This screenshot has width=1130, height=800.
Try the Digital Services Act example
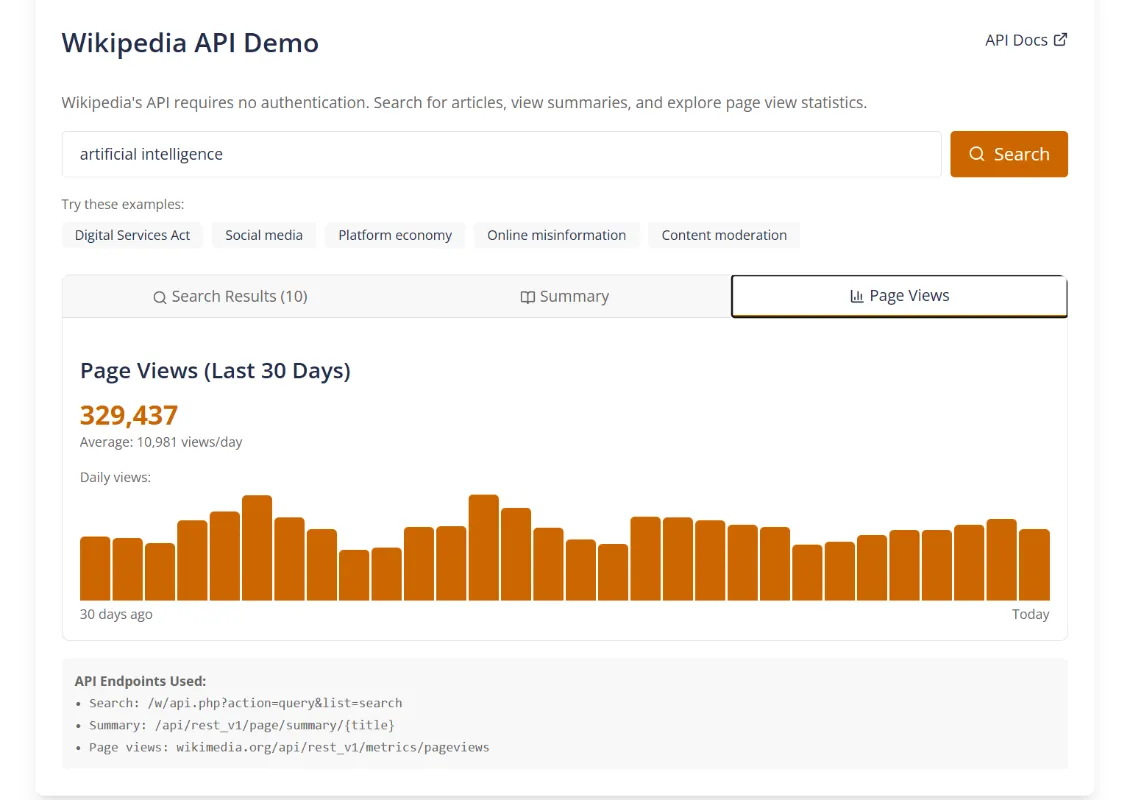(x=133, y=235)
